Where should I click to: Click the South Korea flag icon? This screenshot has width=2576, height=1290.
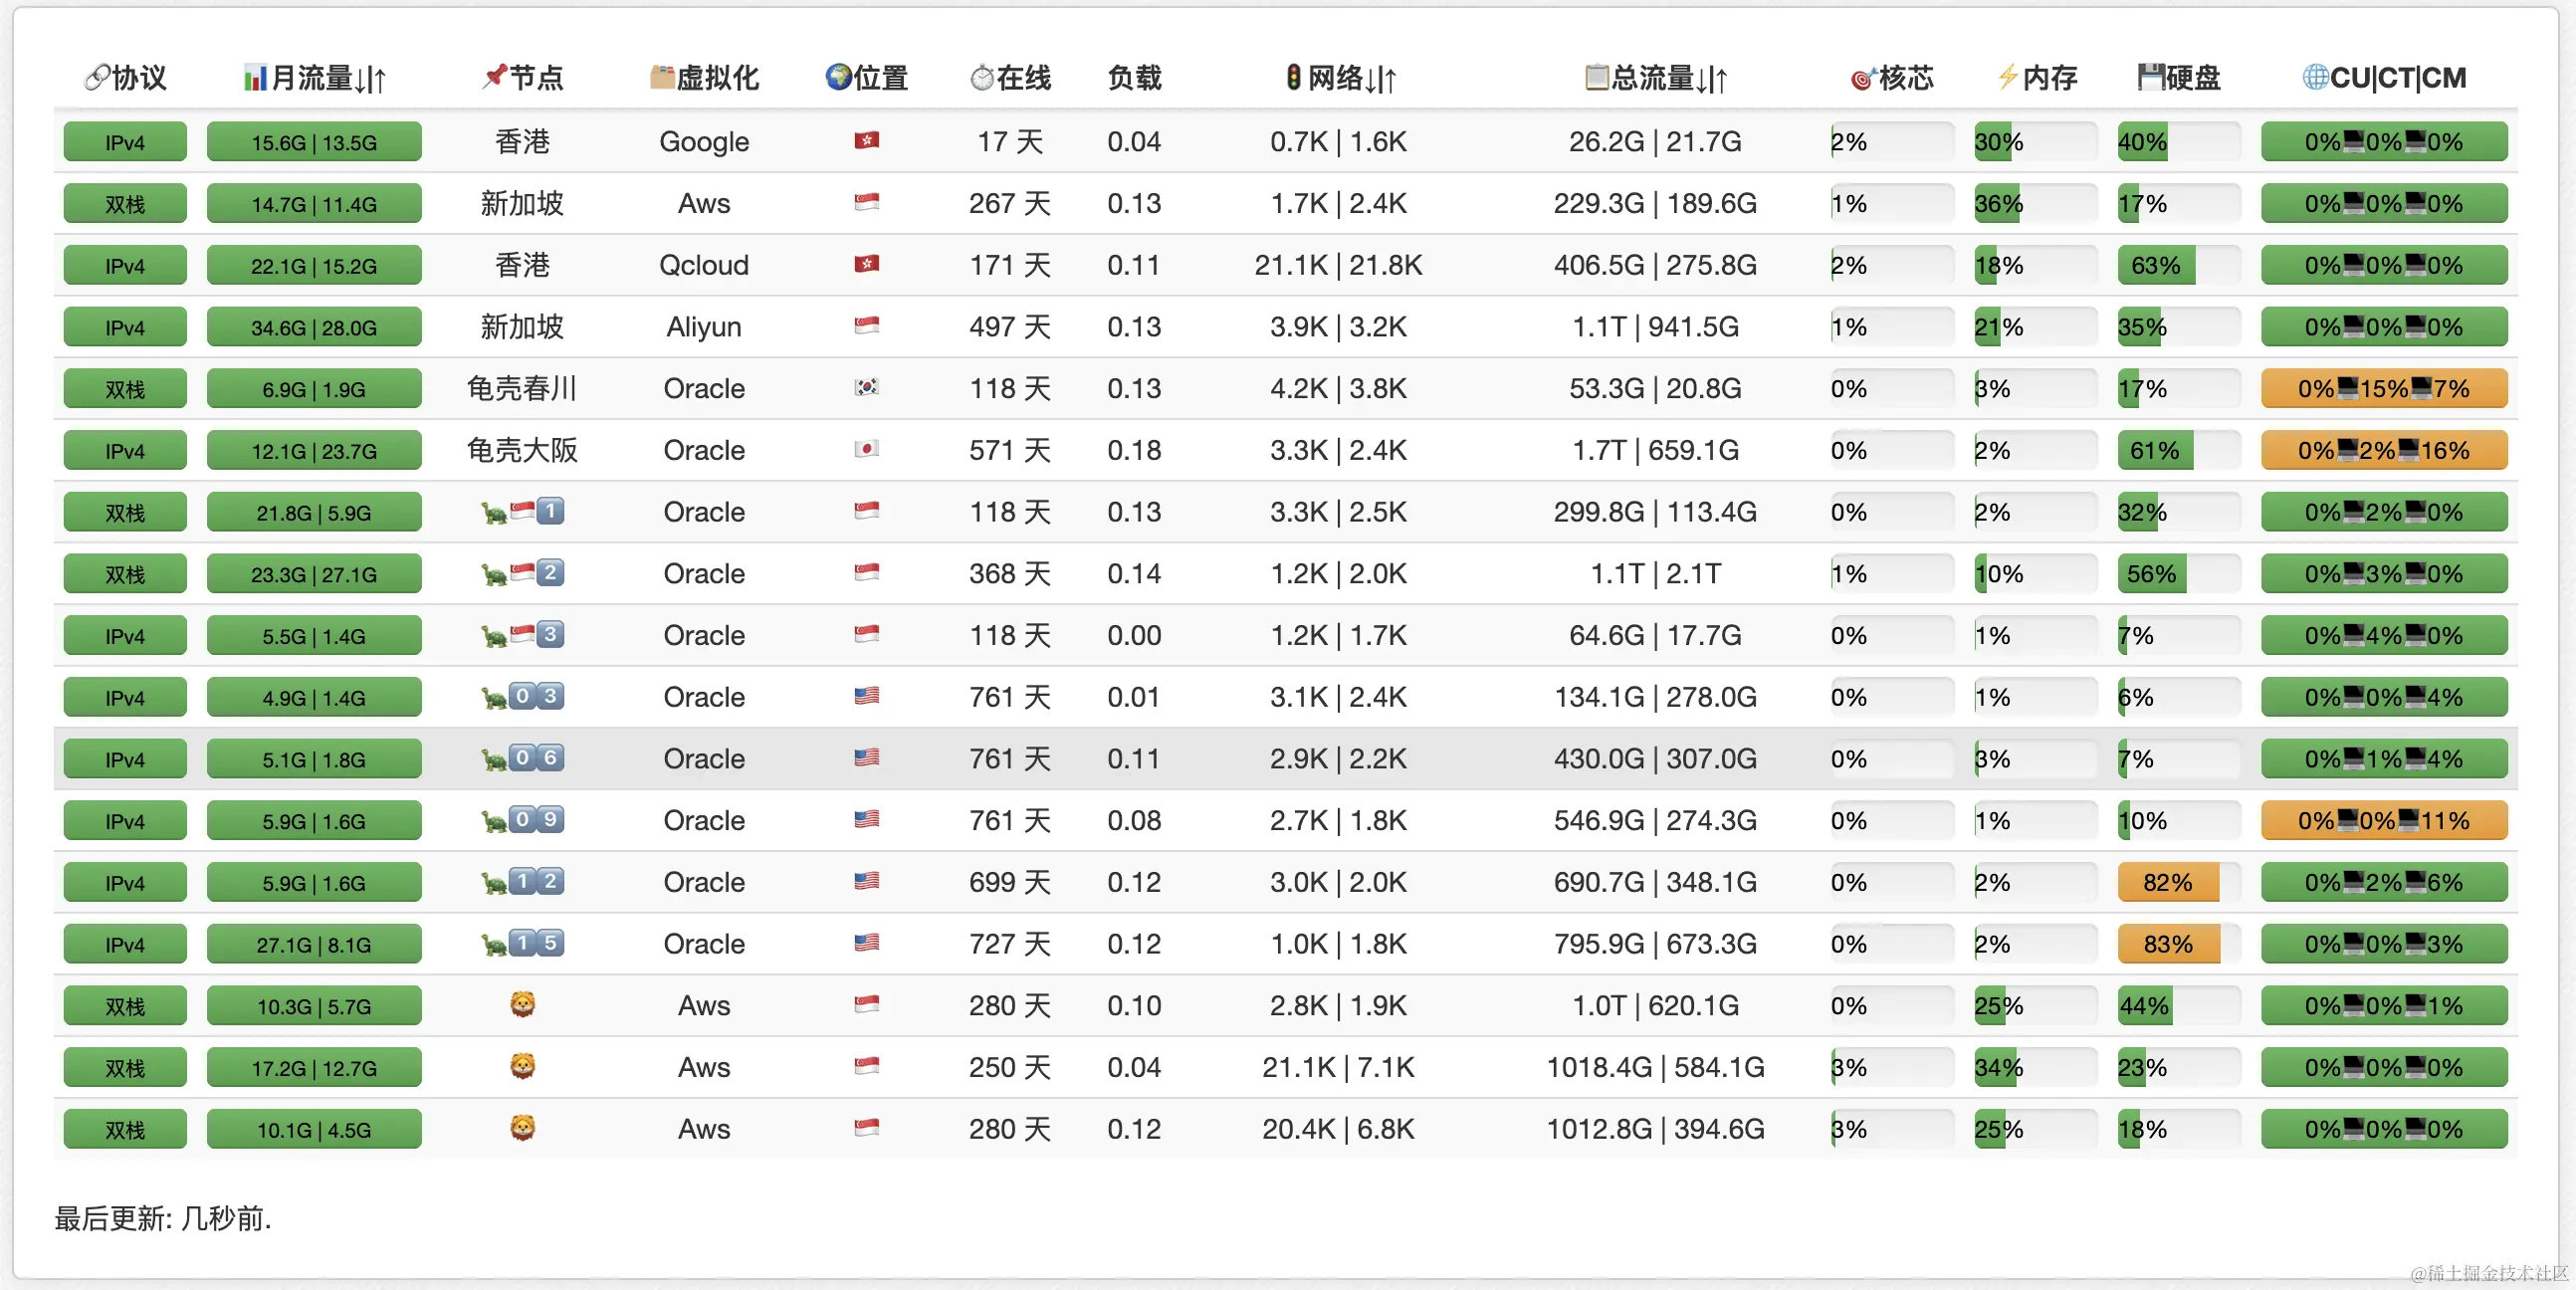[866, 388]
